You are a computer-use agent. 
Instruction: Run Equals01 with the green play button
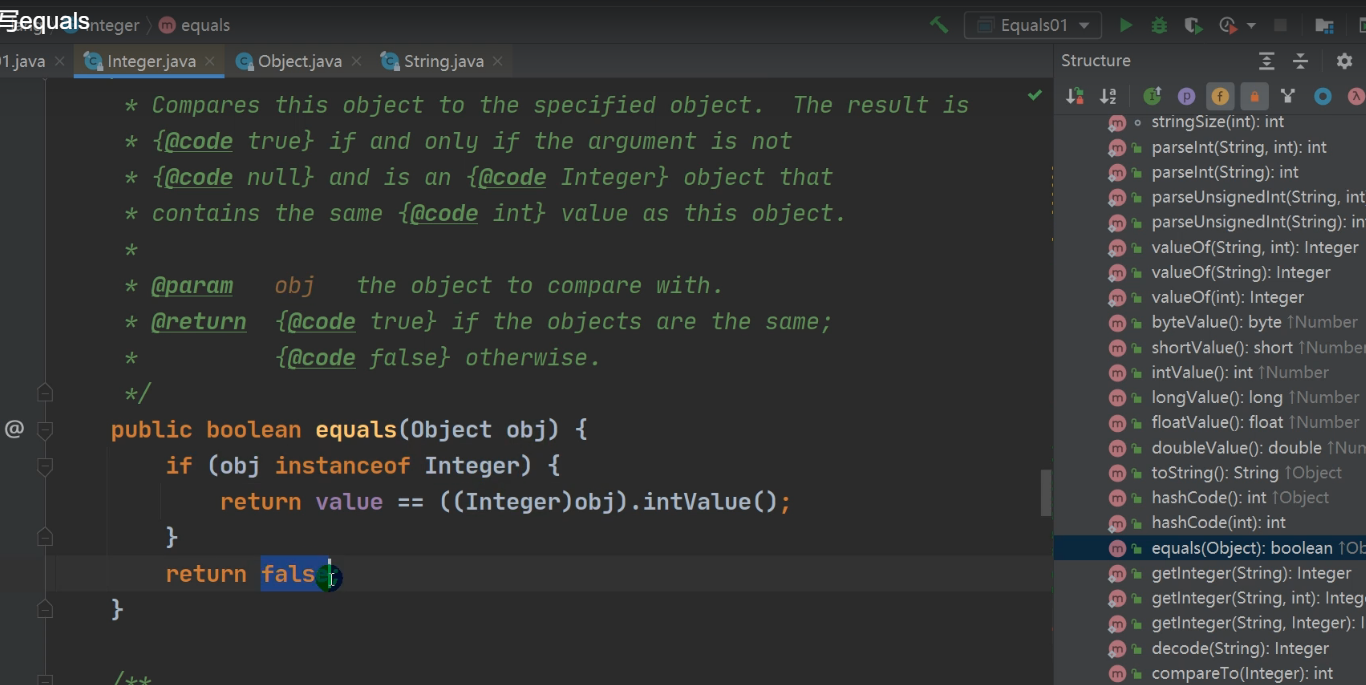tap(1126, 25)
